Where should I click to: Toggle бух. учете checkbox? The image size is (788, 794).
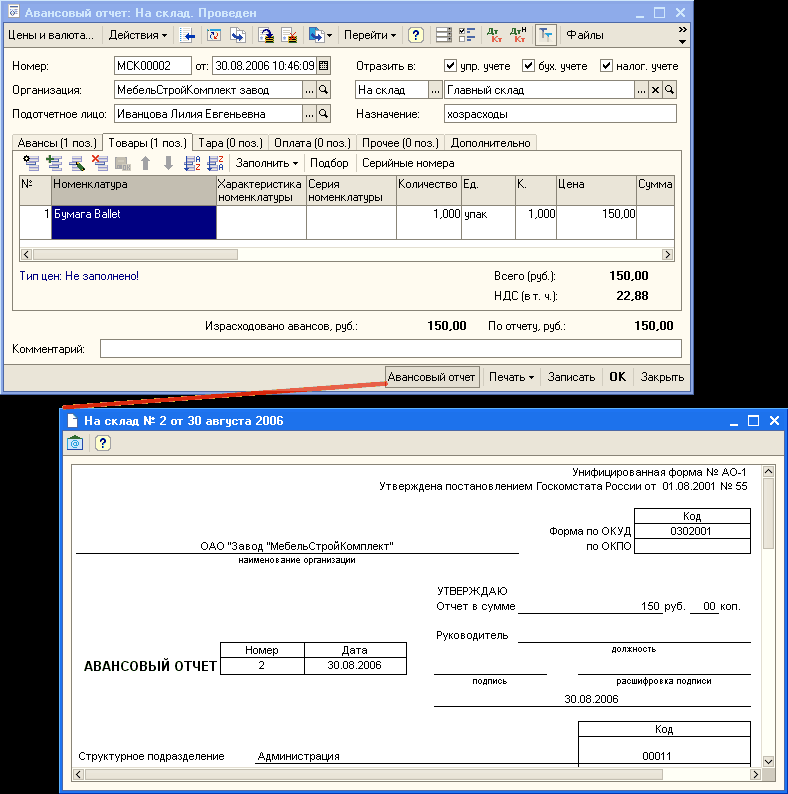point(528,65)
